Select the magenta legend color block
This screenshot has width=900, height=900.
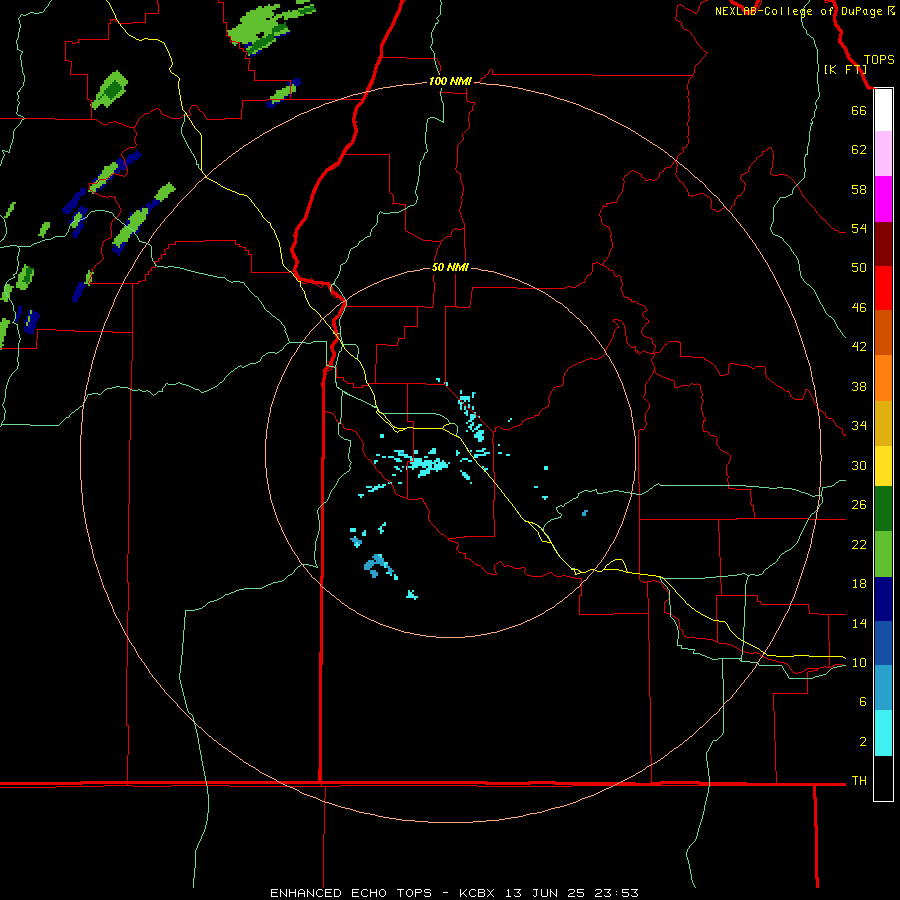point(883,199)
